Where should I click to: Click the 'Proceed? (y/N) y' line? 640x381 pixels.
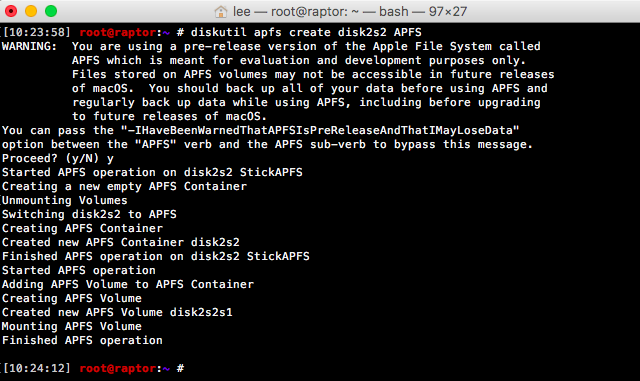58,158
